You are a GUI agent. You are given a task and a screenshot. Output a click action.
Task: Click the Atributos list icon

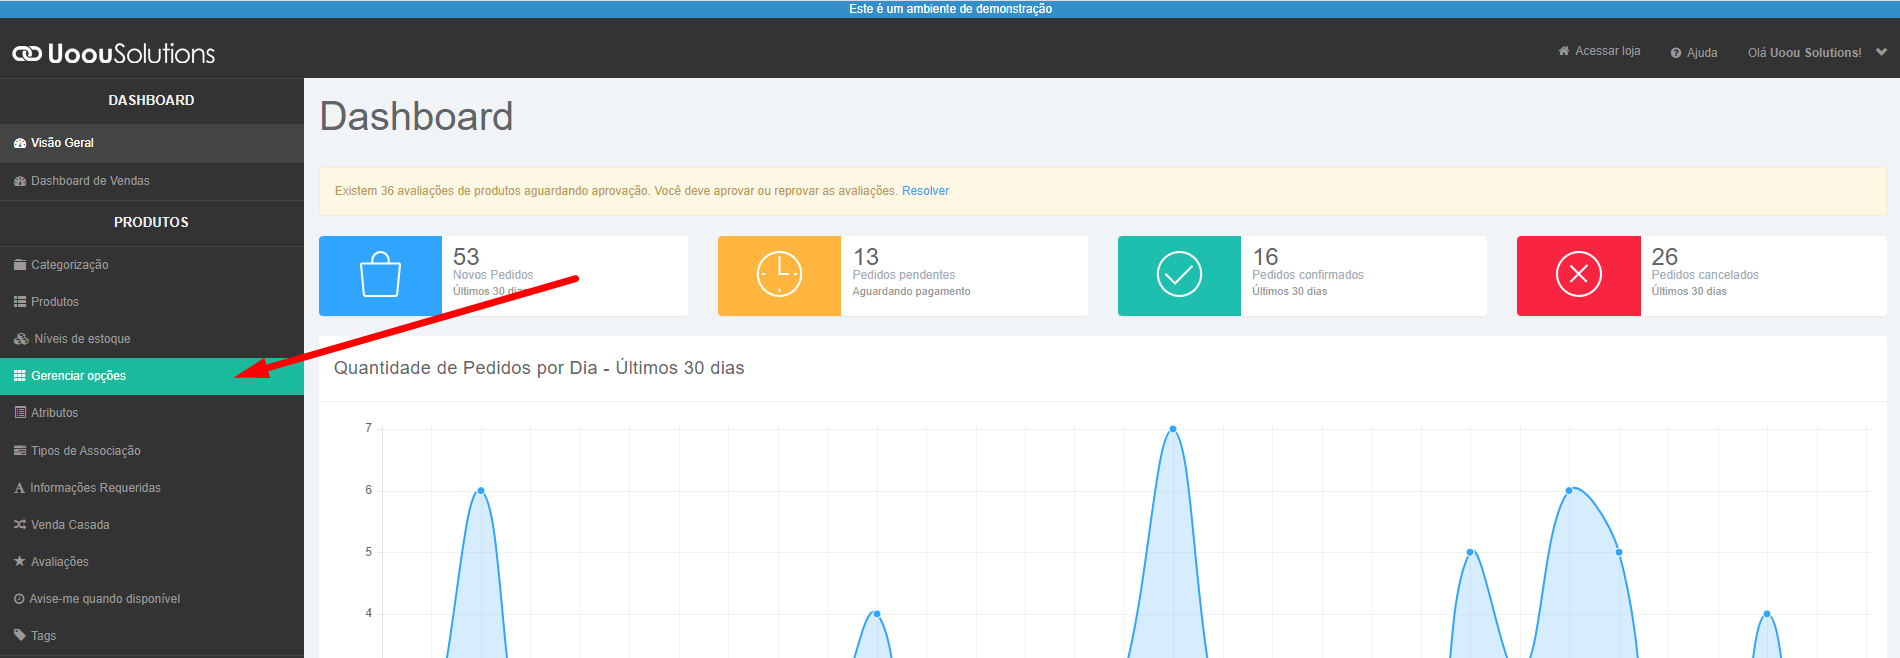pos(20,413)
